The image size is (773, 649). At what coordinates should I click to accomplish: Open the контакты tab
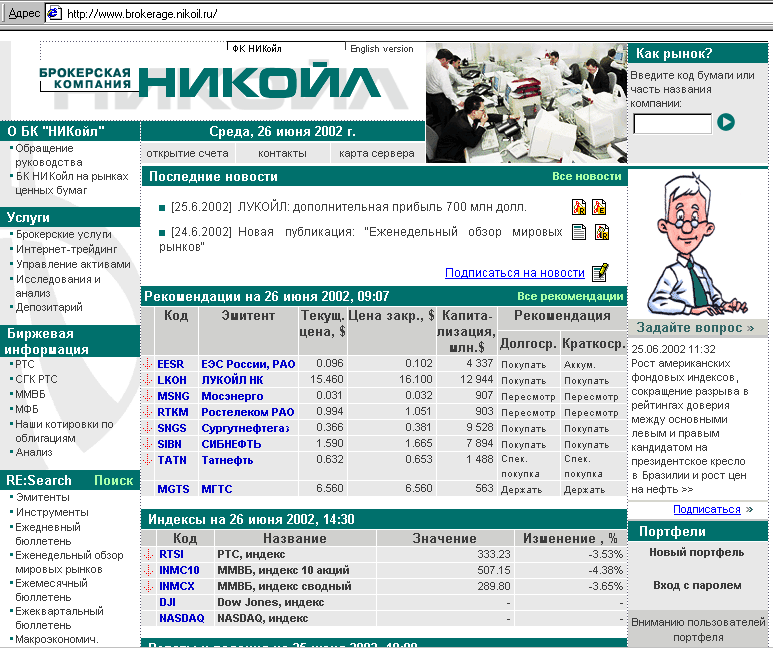pos(282,153)
